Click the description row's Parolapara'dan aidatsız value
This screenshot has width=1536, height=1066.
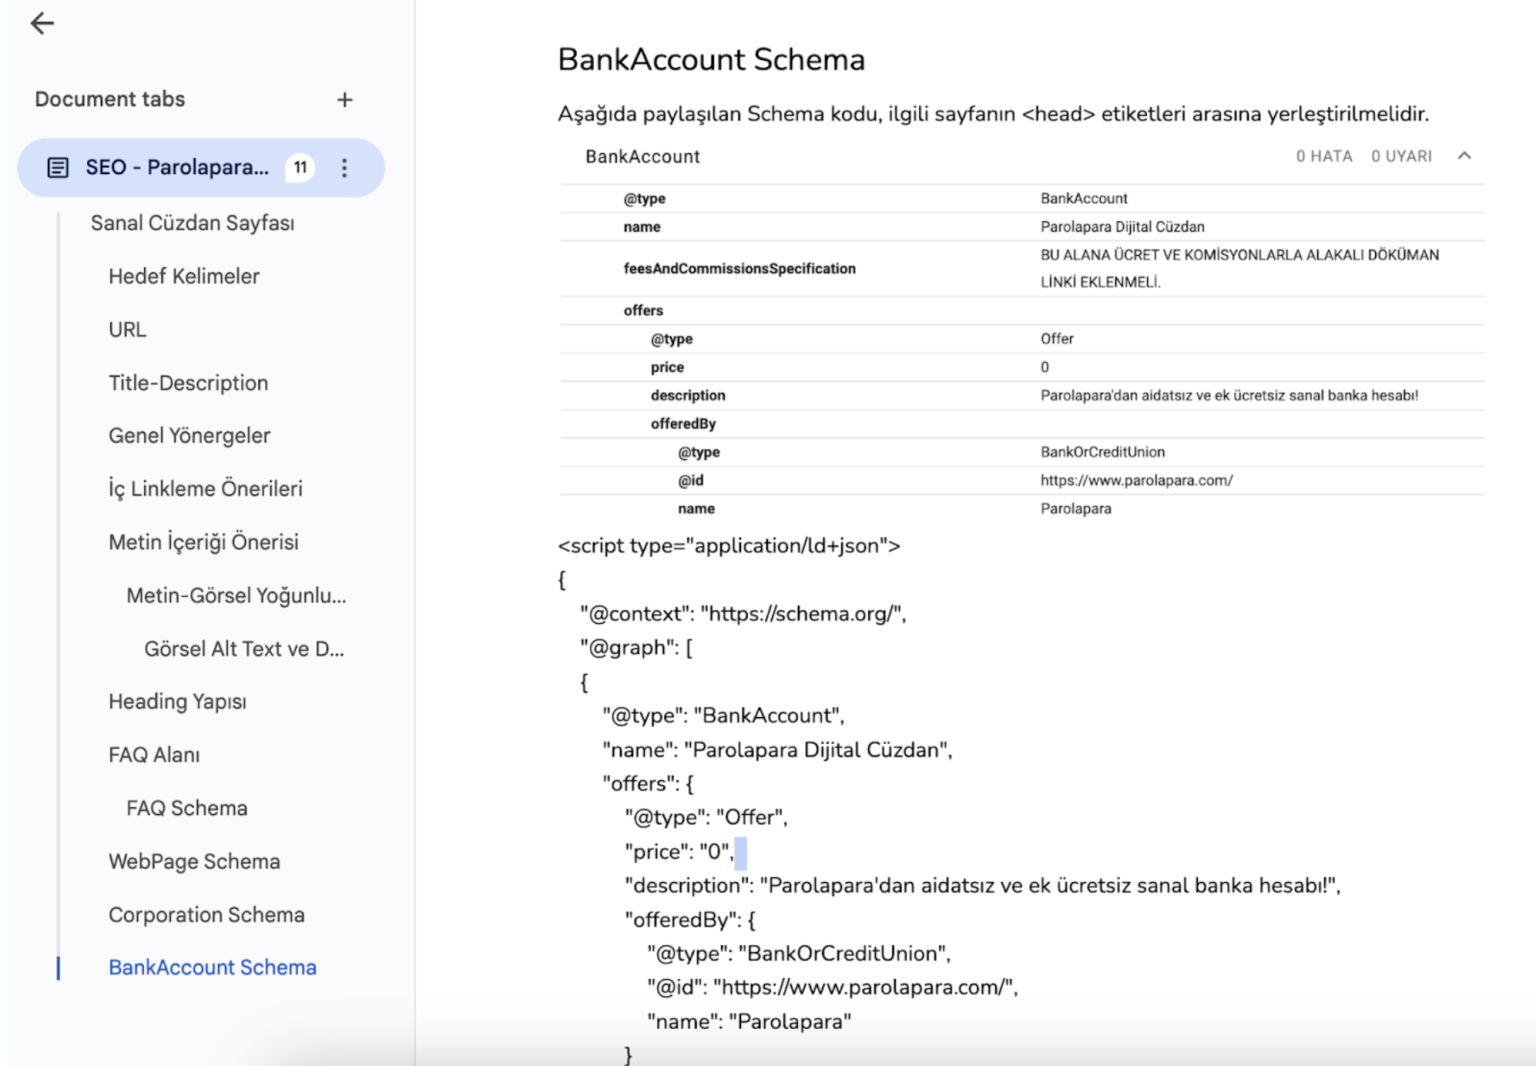(1229, 396)
